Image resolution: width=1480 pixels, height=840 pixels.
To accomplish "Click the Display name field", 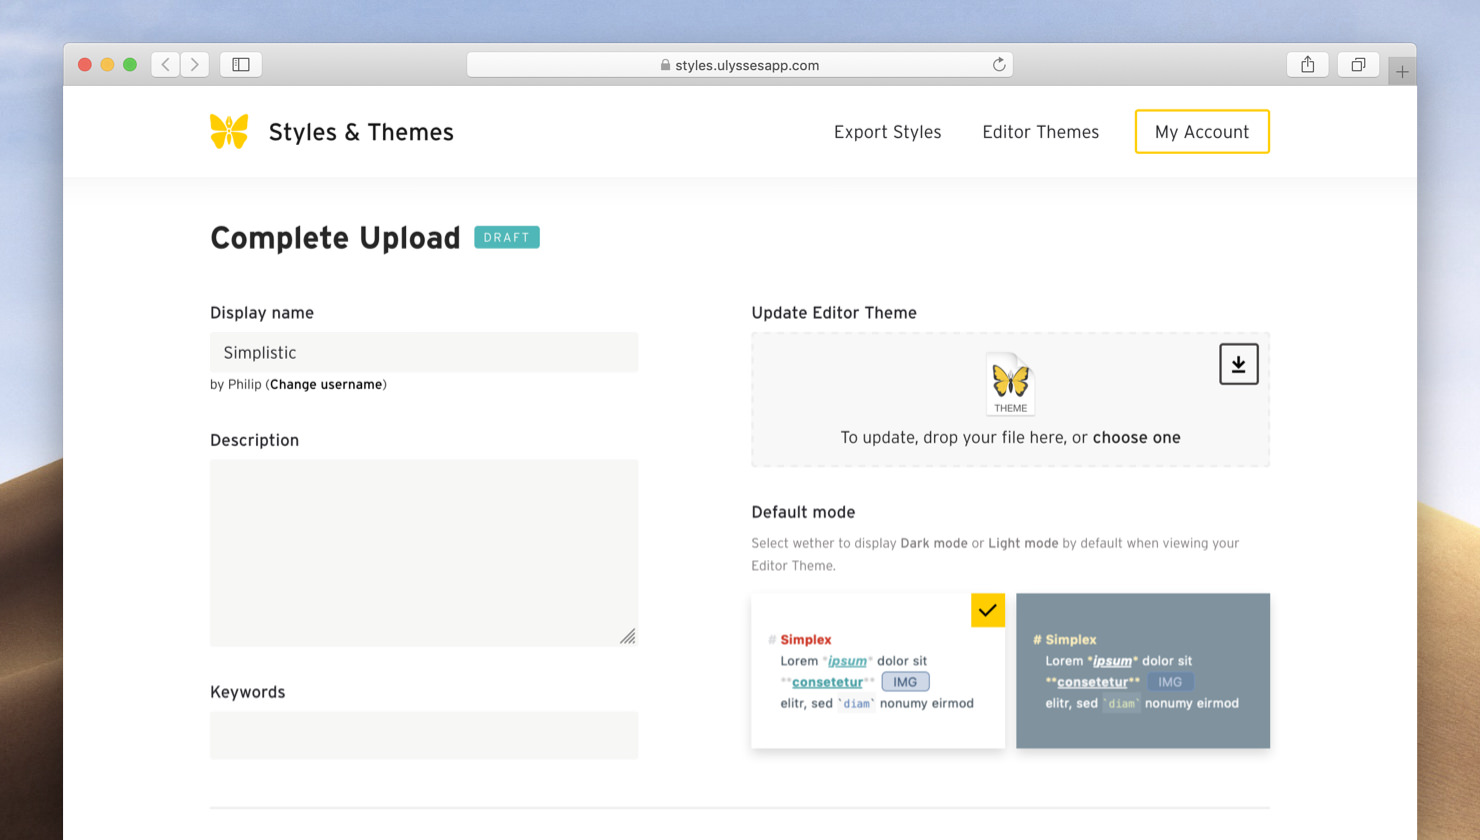I will 424,352.
